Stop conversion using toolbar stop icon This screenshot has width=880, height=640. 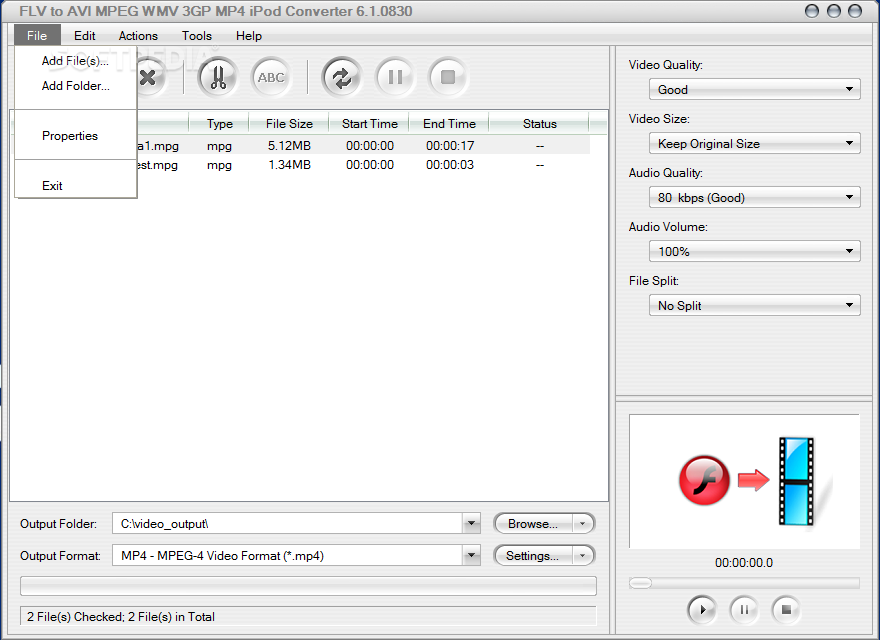pos(448,77)
